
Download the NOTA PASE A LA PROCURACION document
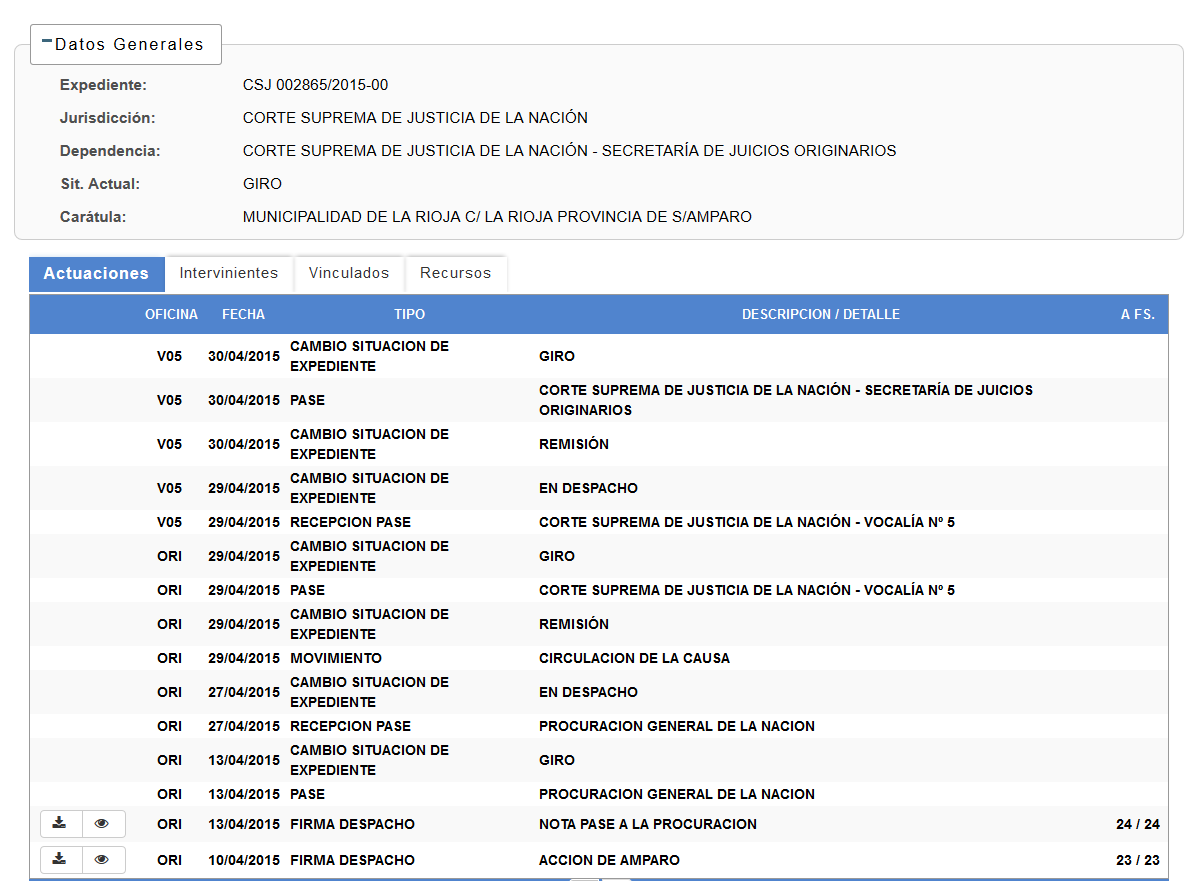point(60,824)
